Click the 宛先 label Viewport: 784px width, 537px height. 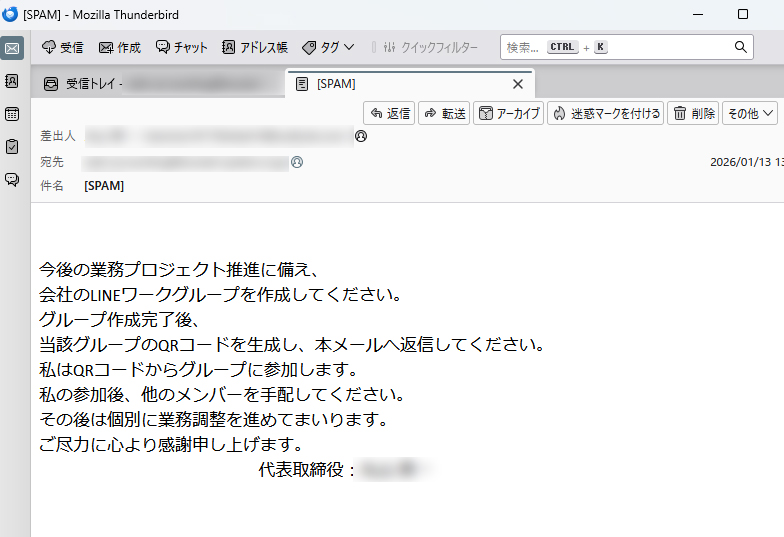(x=52, y=162)
